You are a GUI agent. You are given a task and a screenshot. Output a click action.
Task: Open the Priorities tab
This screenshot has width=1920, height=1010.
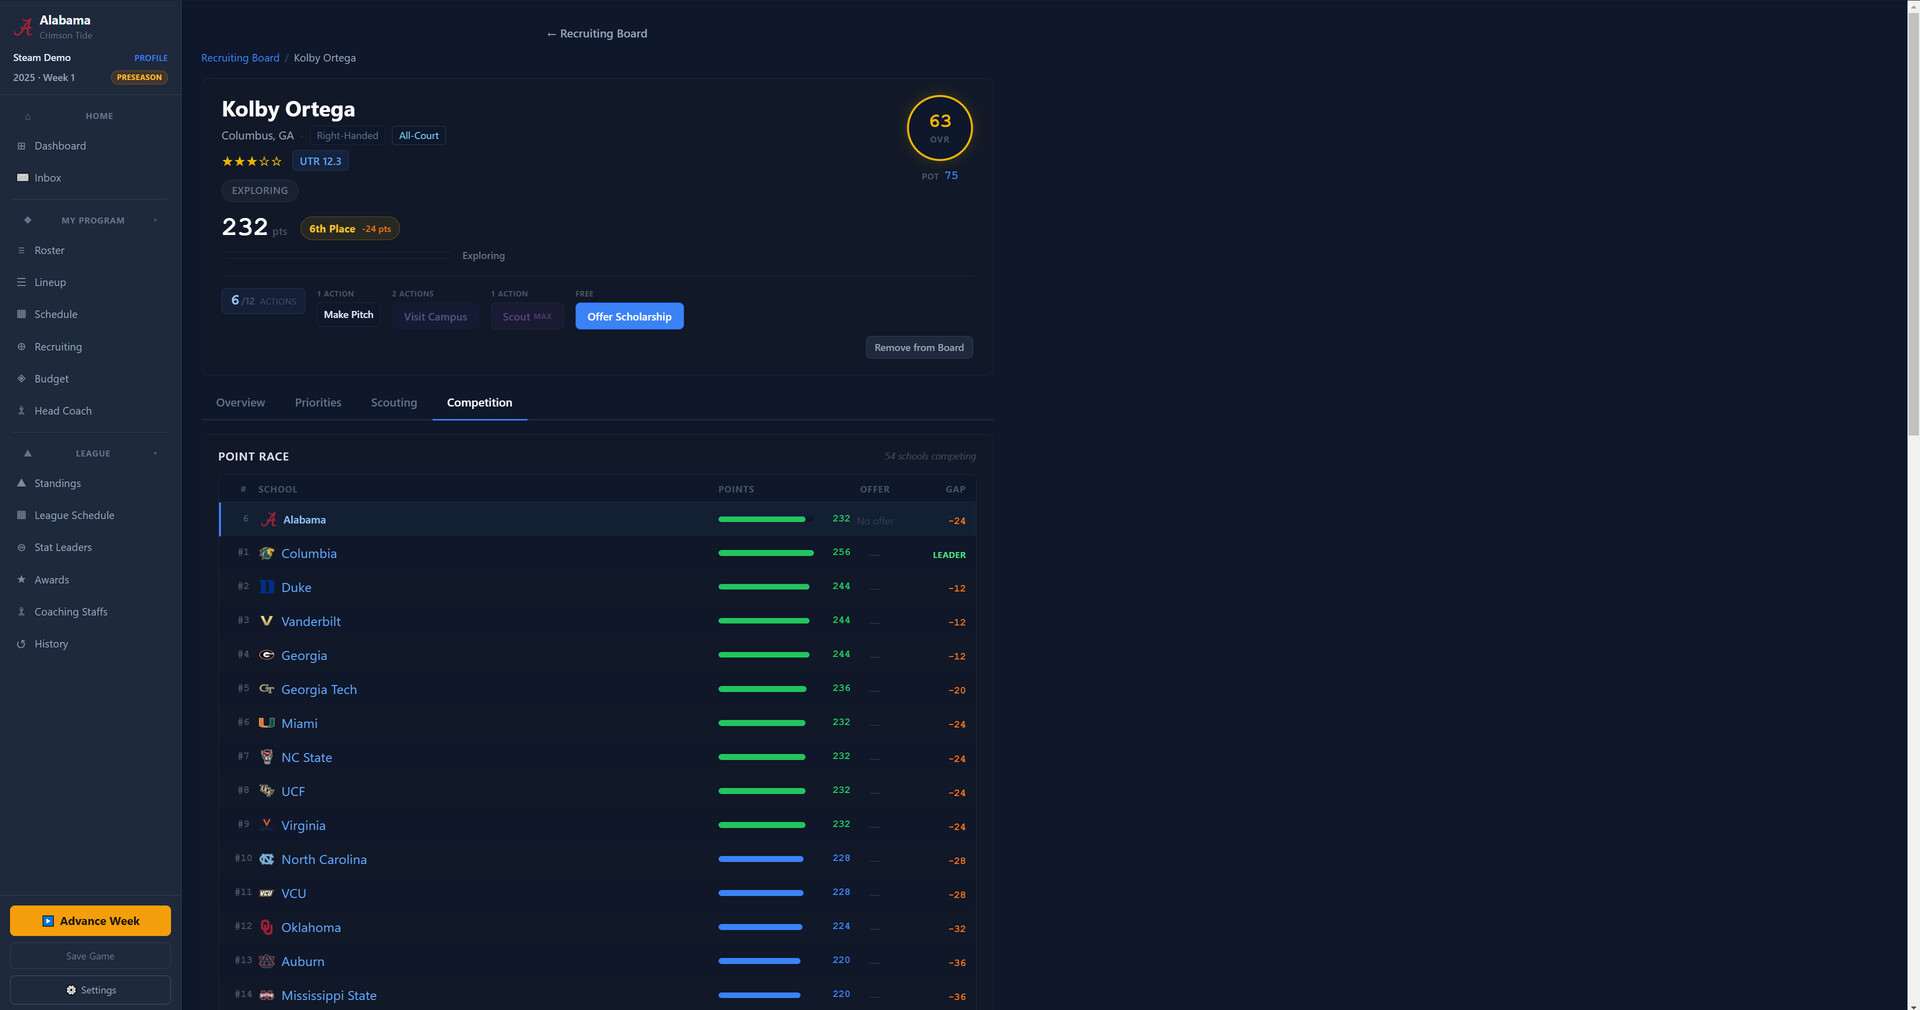tap(318, 403)
